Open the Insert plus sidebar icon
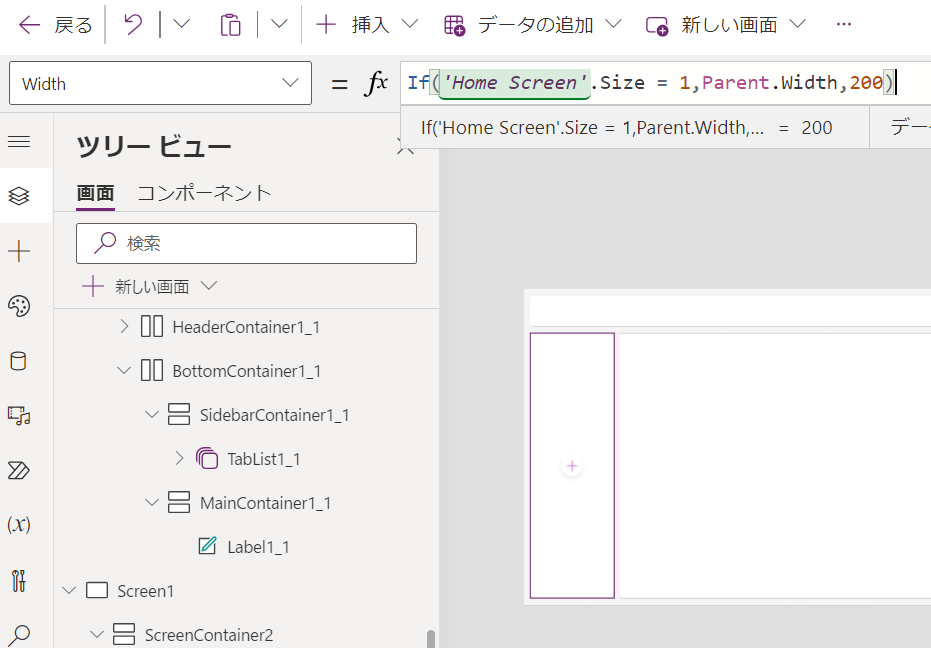 [x=19, y=251]
